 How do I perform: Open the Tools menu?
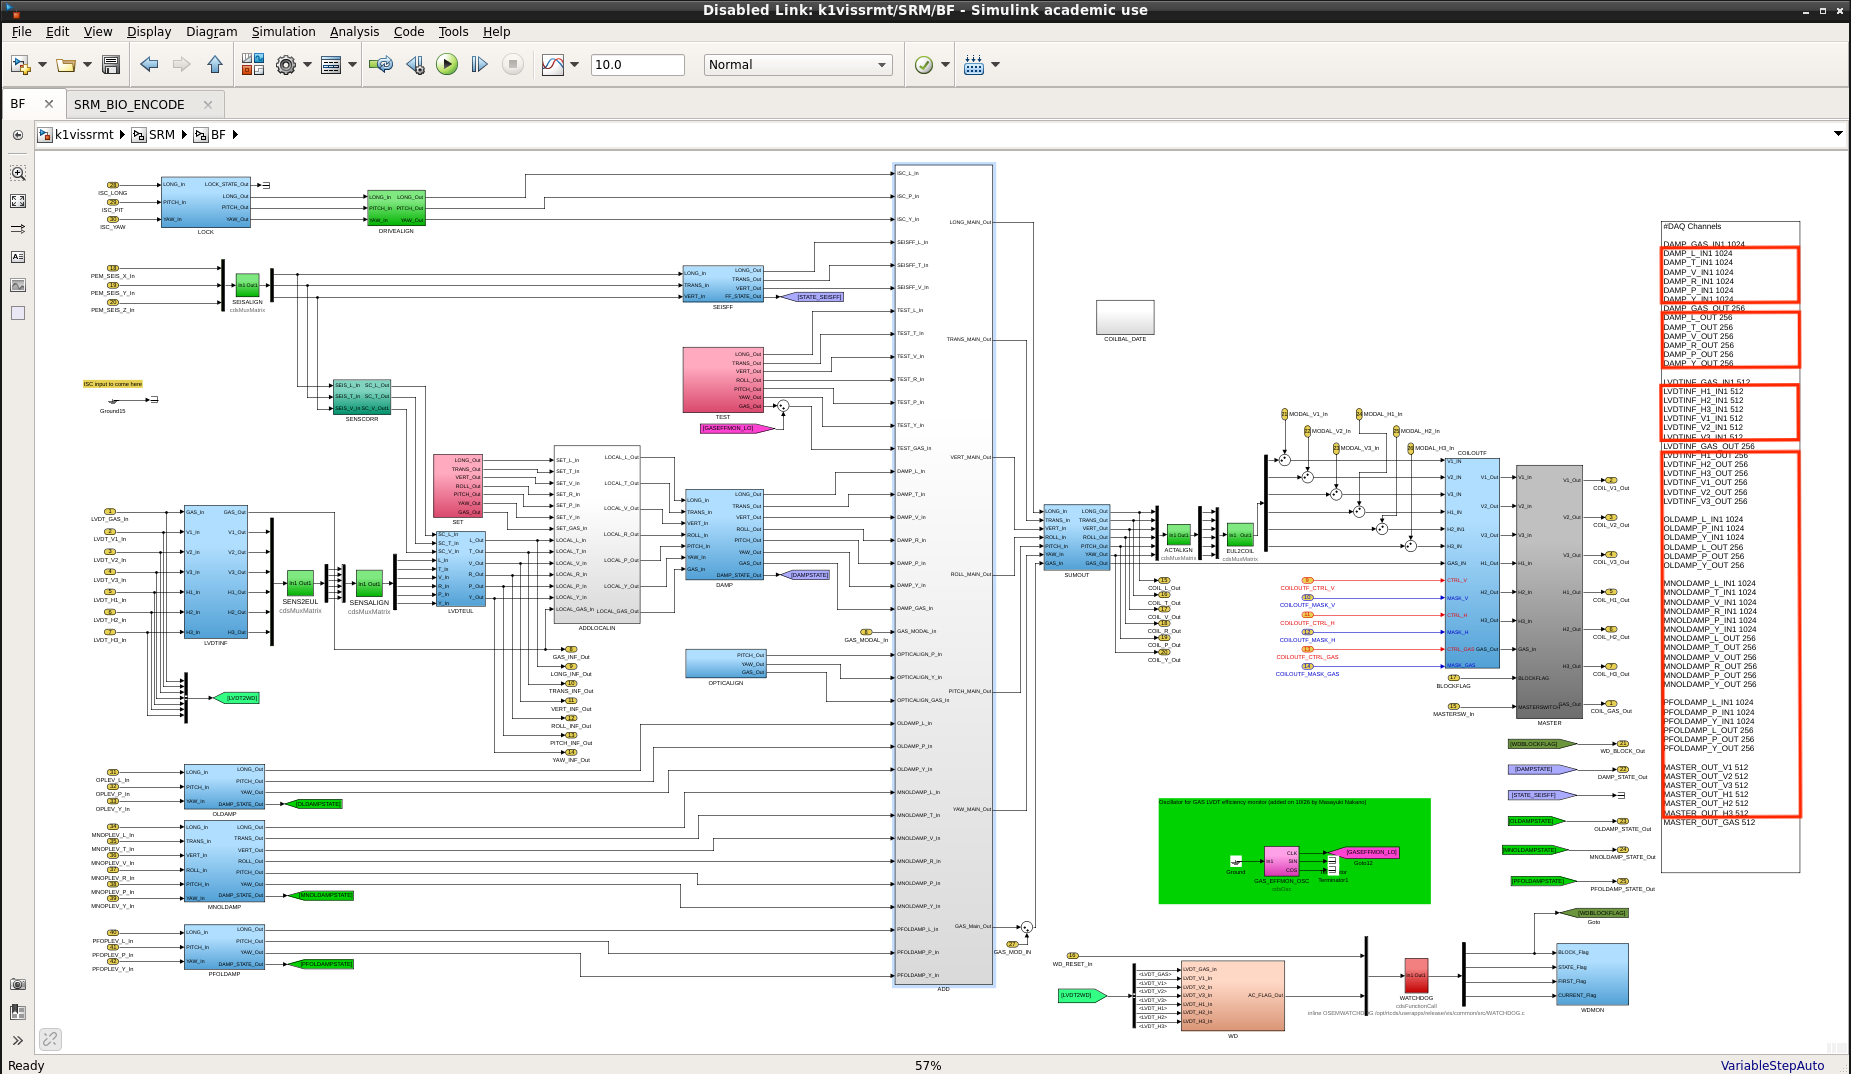[x=453, y=32]
